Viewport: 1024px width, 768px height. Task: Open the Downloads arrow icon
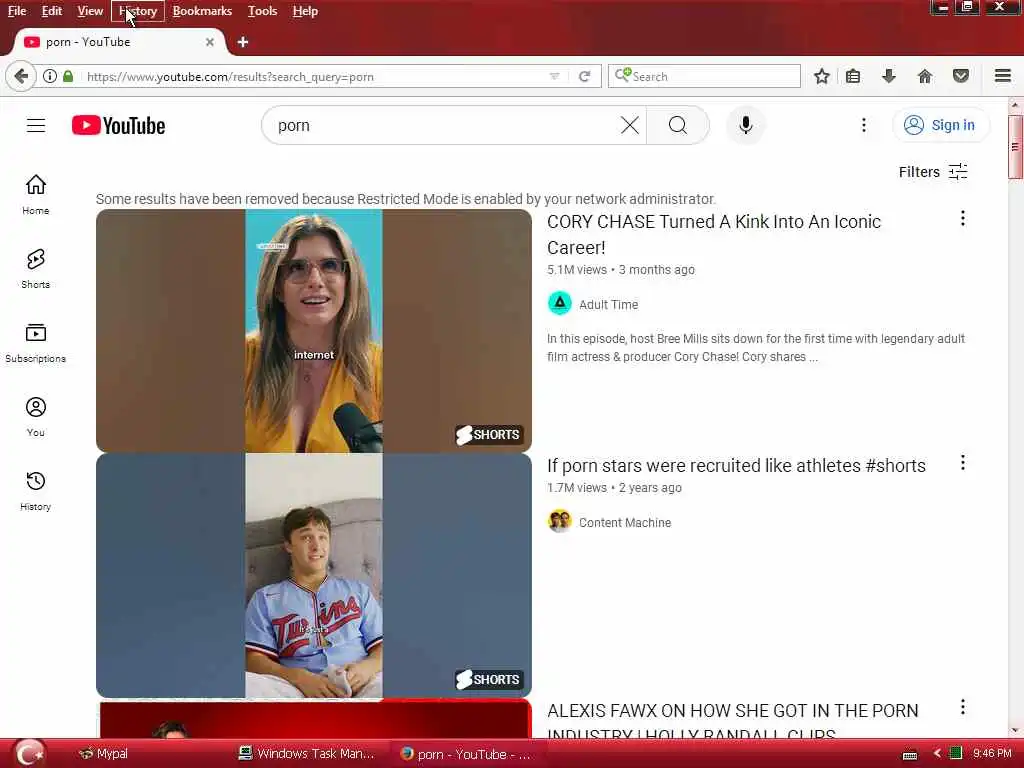pyautogui.click(x=889, y=76)
